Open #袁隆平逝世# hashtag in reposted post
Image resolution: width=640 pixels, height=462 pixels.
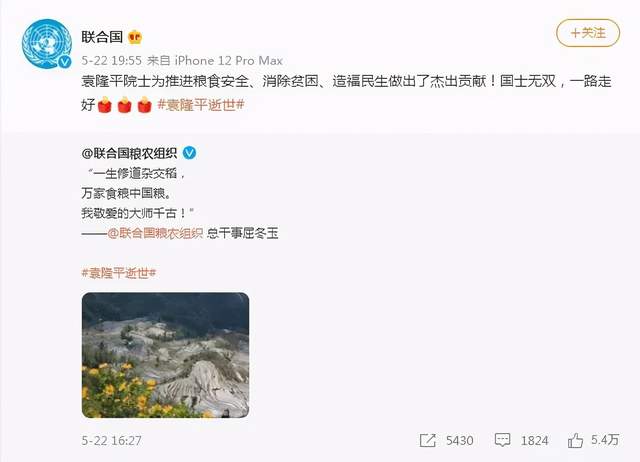coord(119,273)
